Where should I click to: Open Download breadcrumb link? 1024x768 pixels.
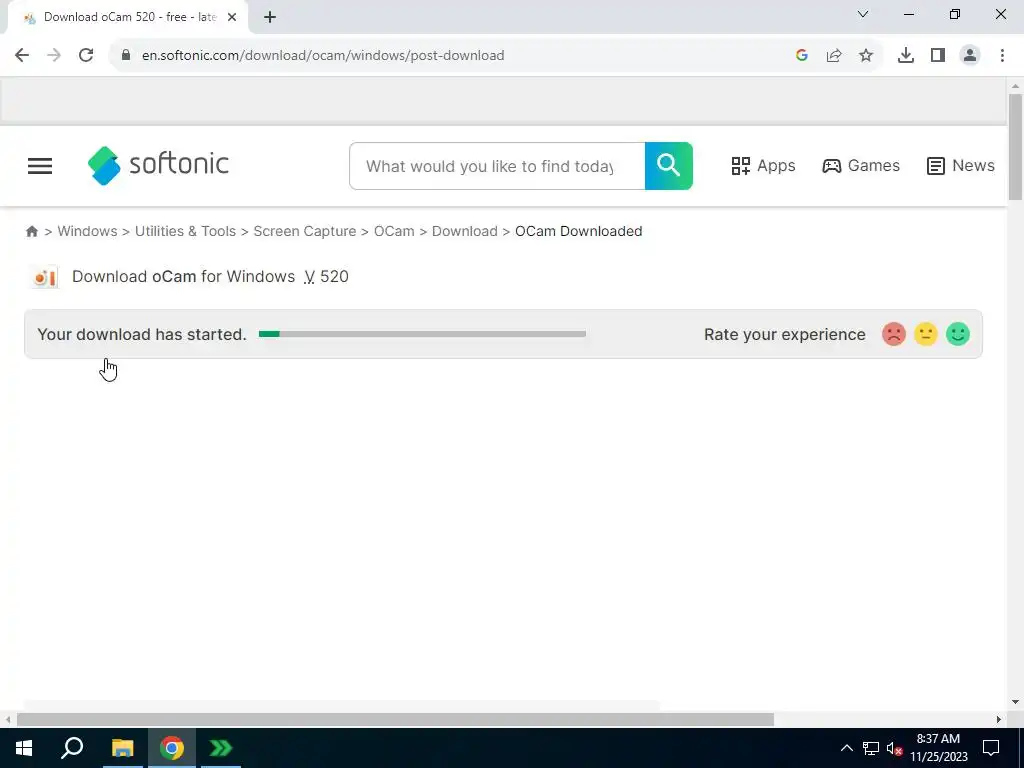(x=464, y=231)
